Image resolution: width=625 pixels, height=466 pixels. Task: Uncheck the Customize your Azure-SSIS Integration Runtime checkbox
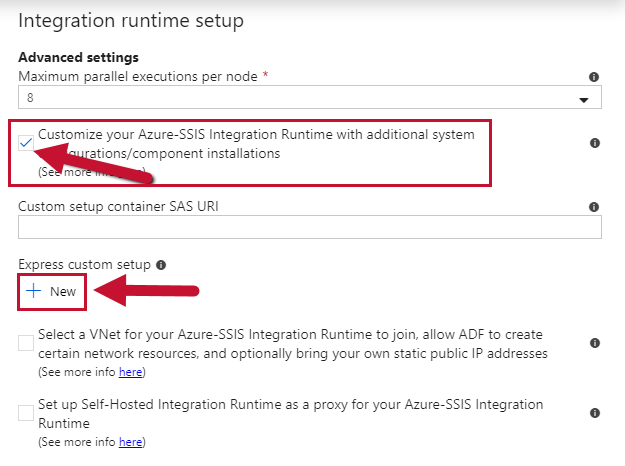point(26,143)
